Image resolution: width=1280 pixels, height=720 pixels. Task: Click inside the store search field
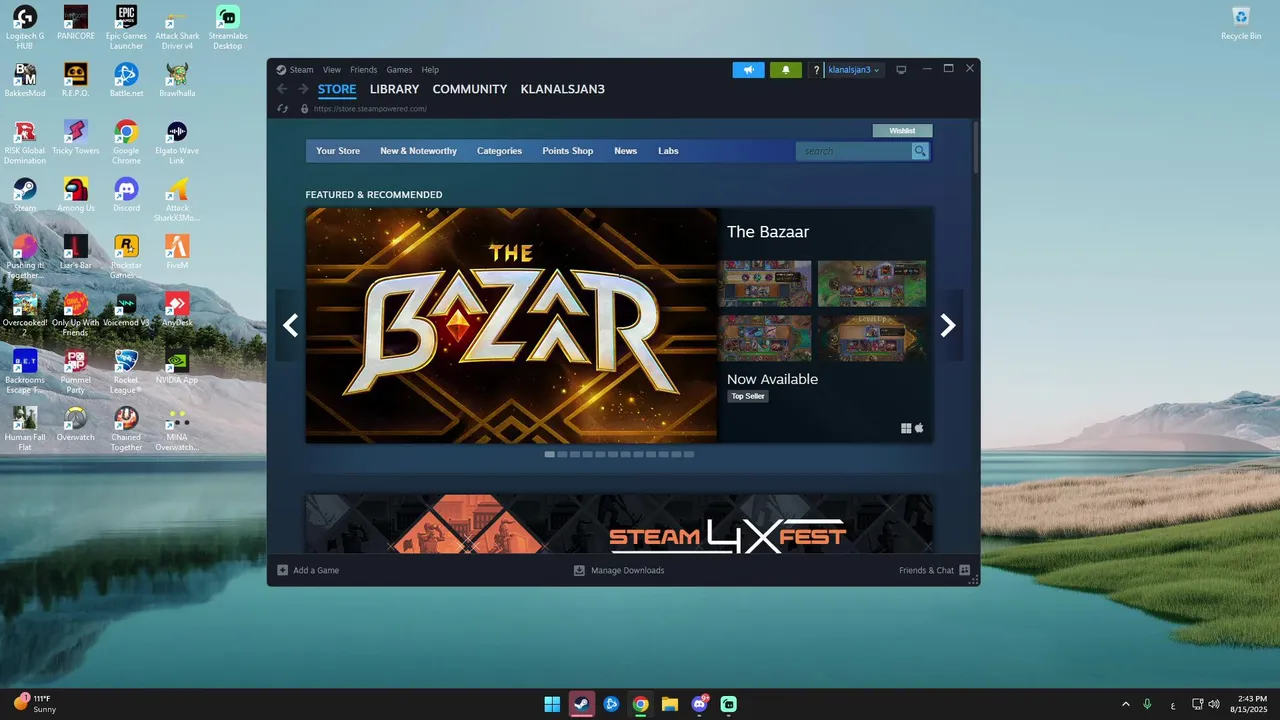tap(855, 151)
